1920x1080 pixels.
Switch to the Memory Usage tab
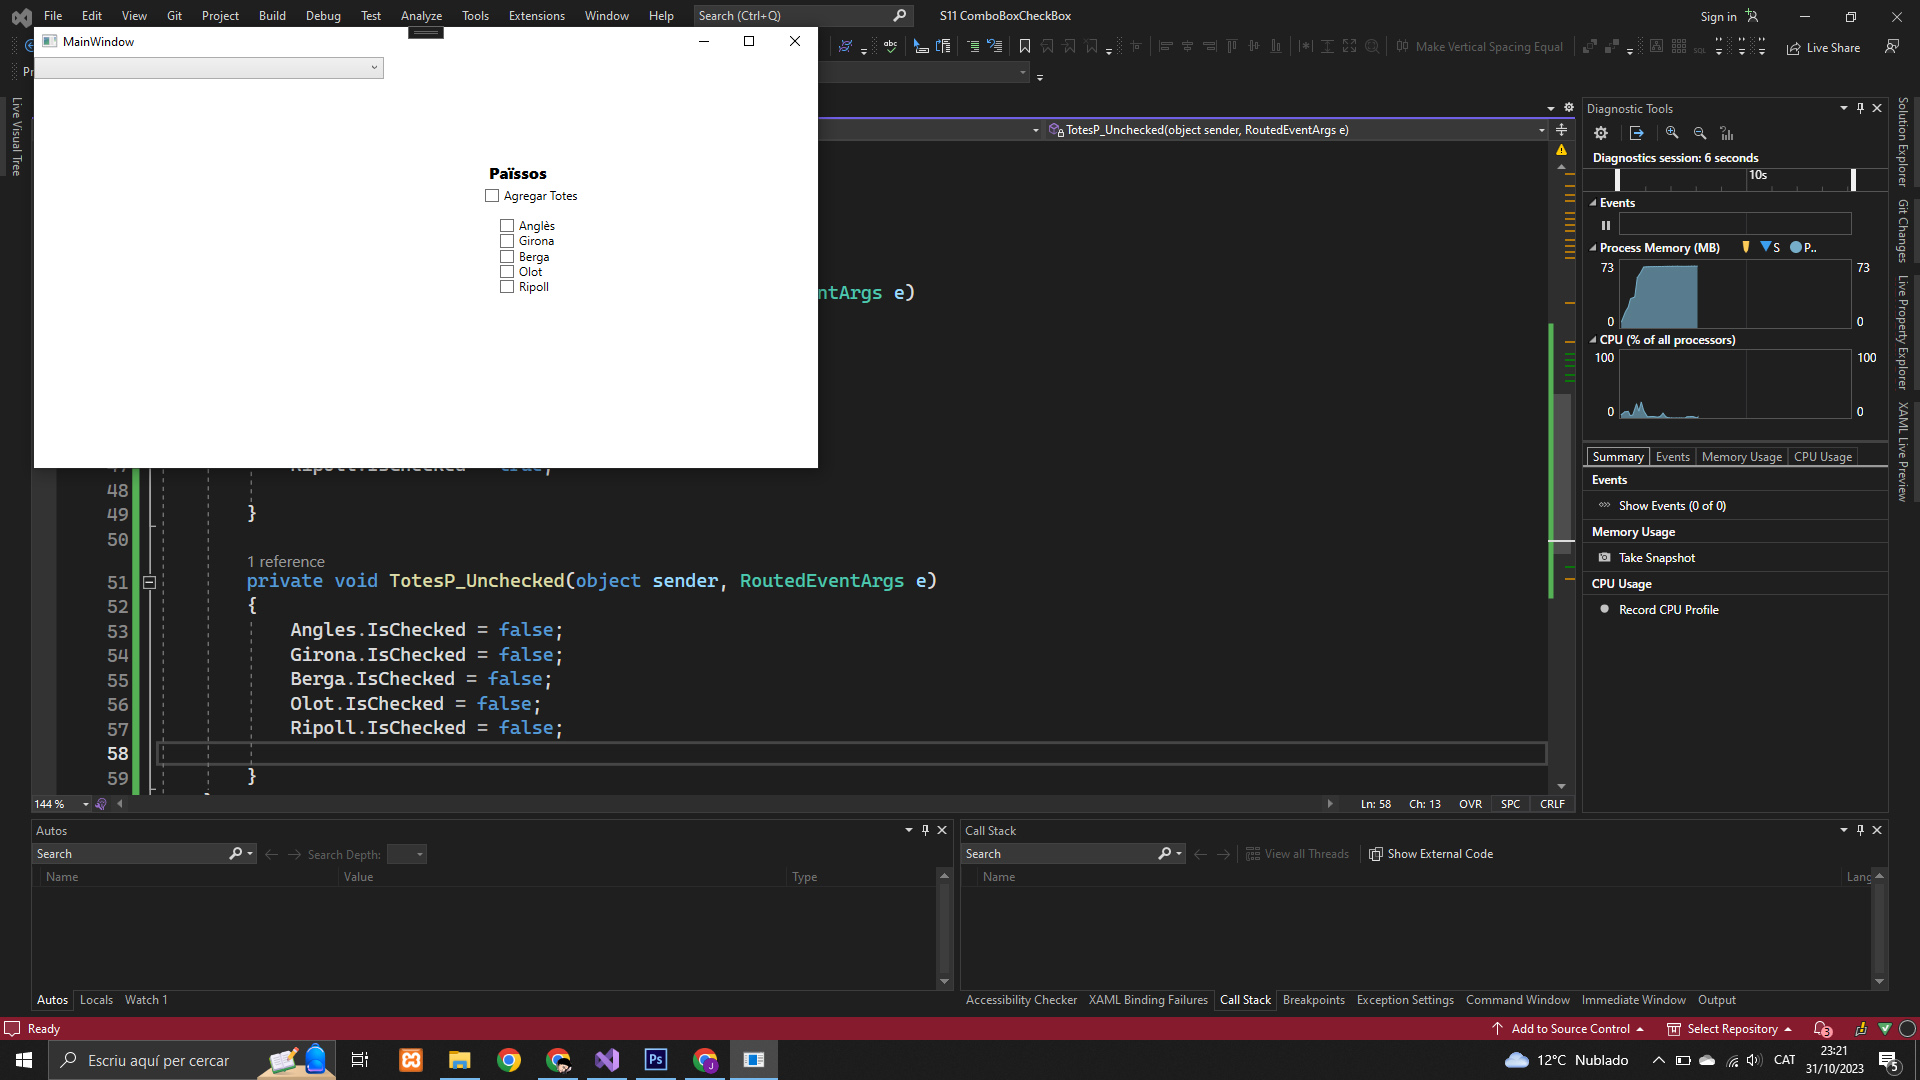pyautogui.click(x=1741, y=457)
